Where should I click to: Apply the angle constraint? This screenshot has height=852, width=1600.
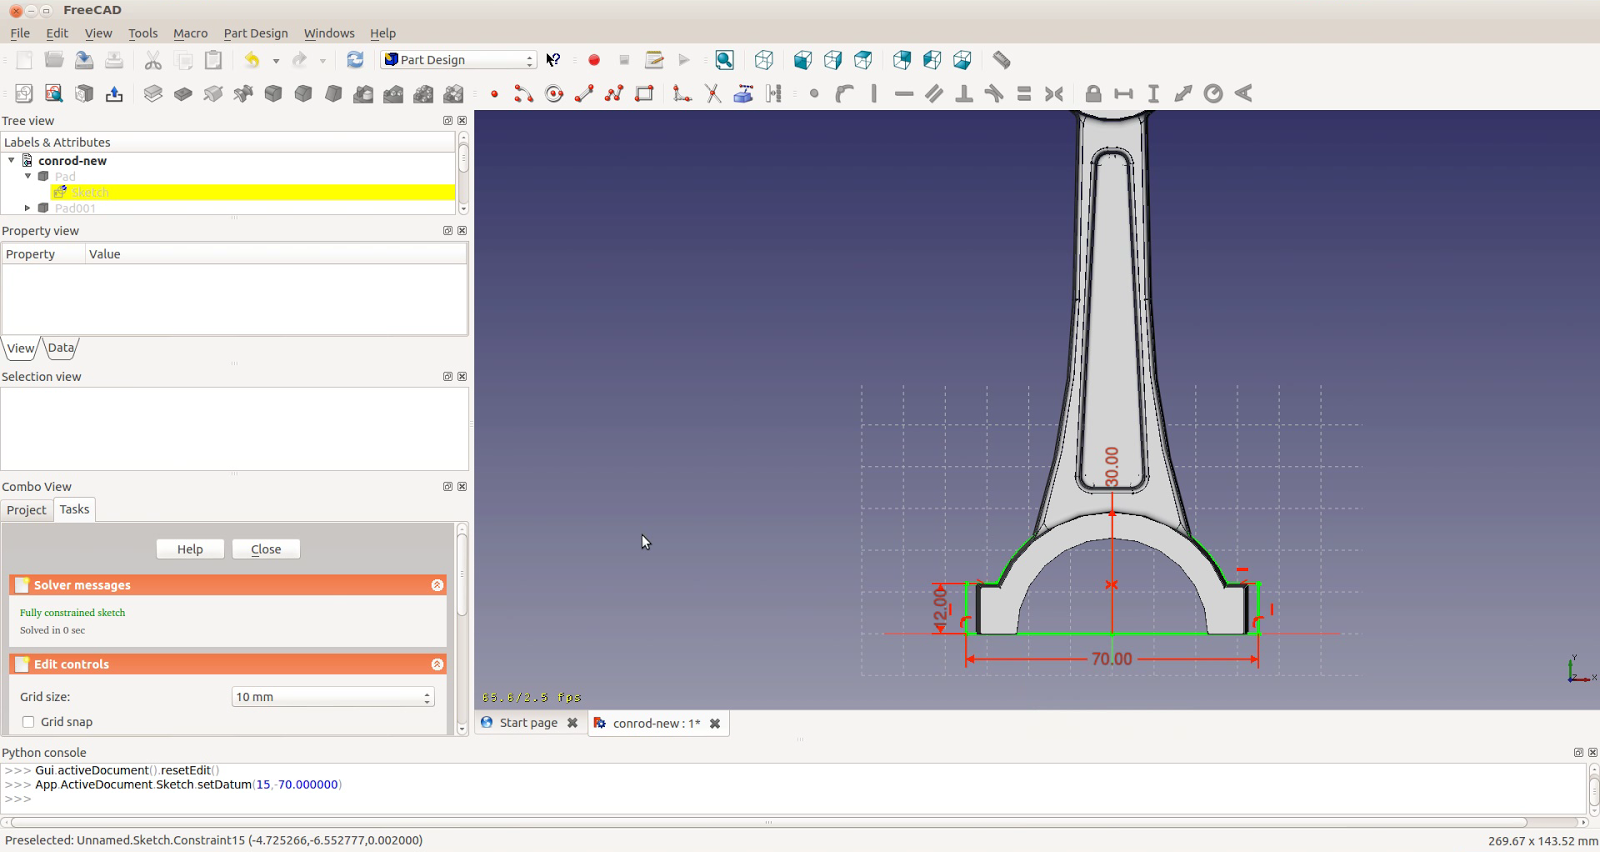point(1243,94)
